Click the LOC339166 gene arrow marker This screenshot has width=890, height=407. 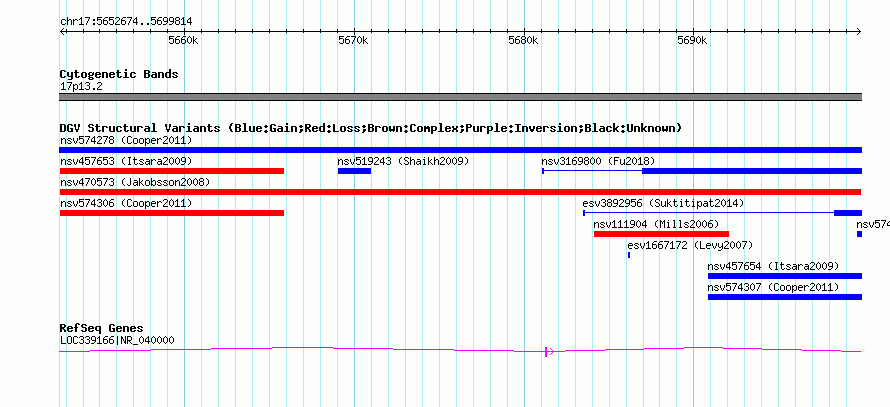pos(548,352)
